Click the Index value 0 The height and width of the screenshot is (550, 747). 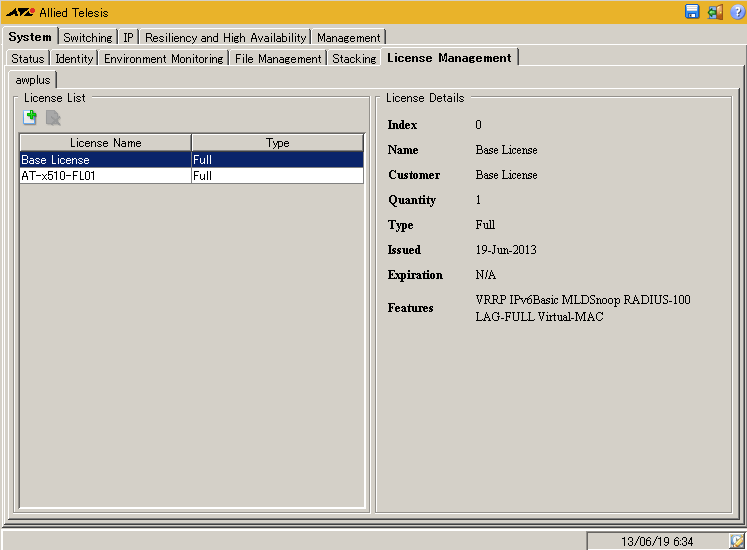pos(478,125)
